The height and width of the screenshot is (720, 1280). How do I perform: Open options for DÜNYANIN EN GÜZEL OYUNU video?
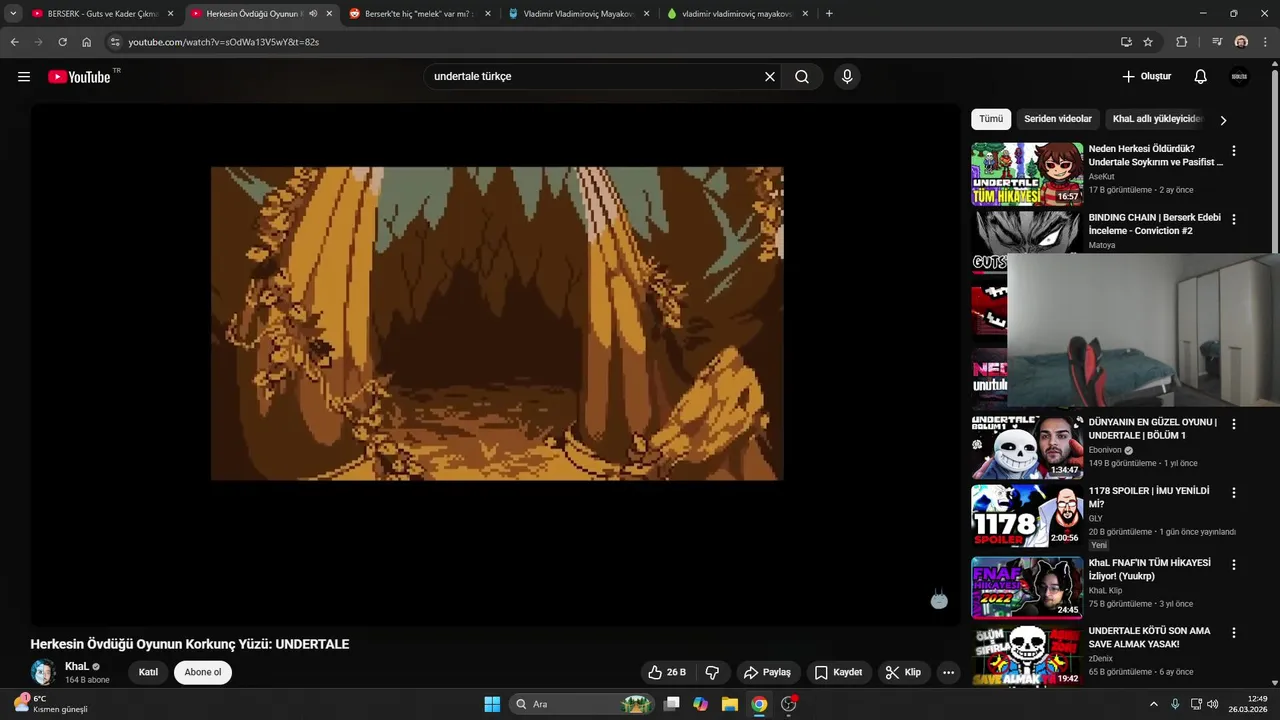[x=1234, y=424]
